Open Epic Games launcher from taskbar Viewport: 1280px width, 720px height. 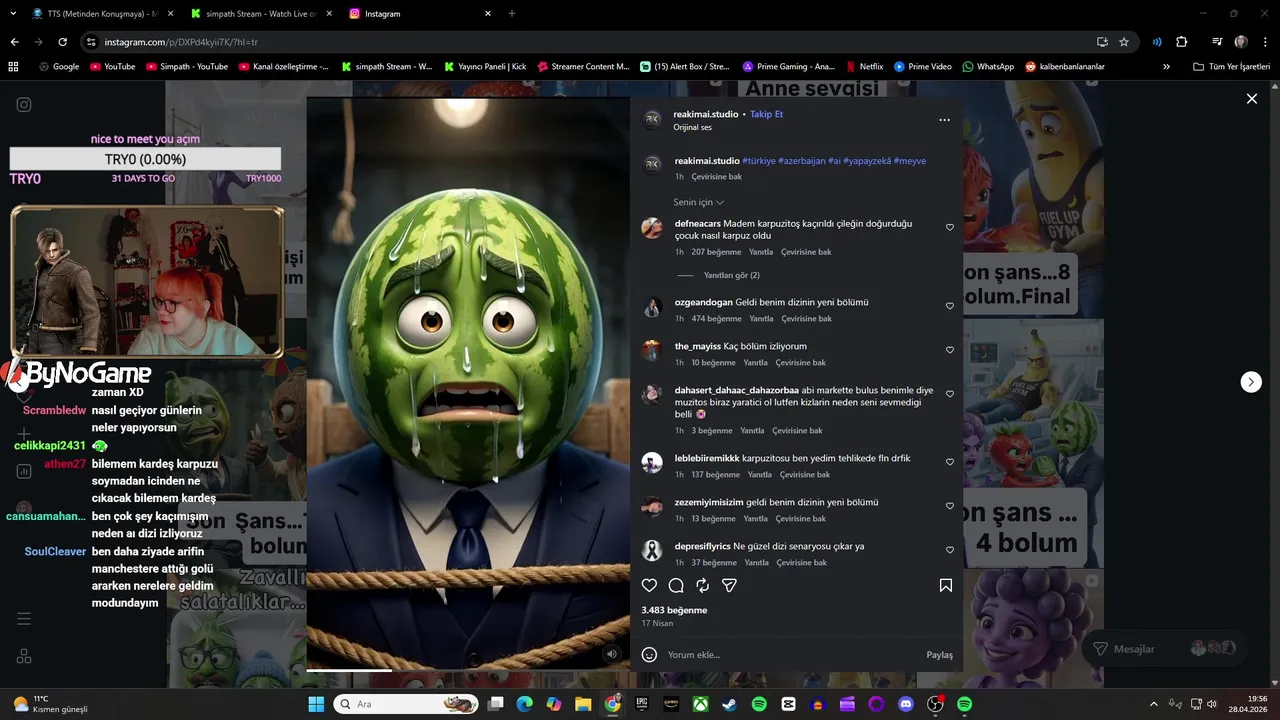point(641,704)
